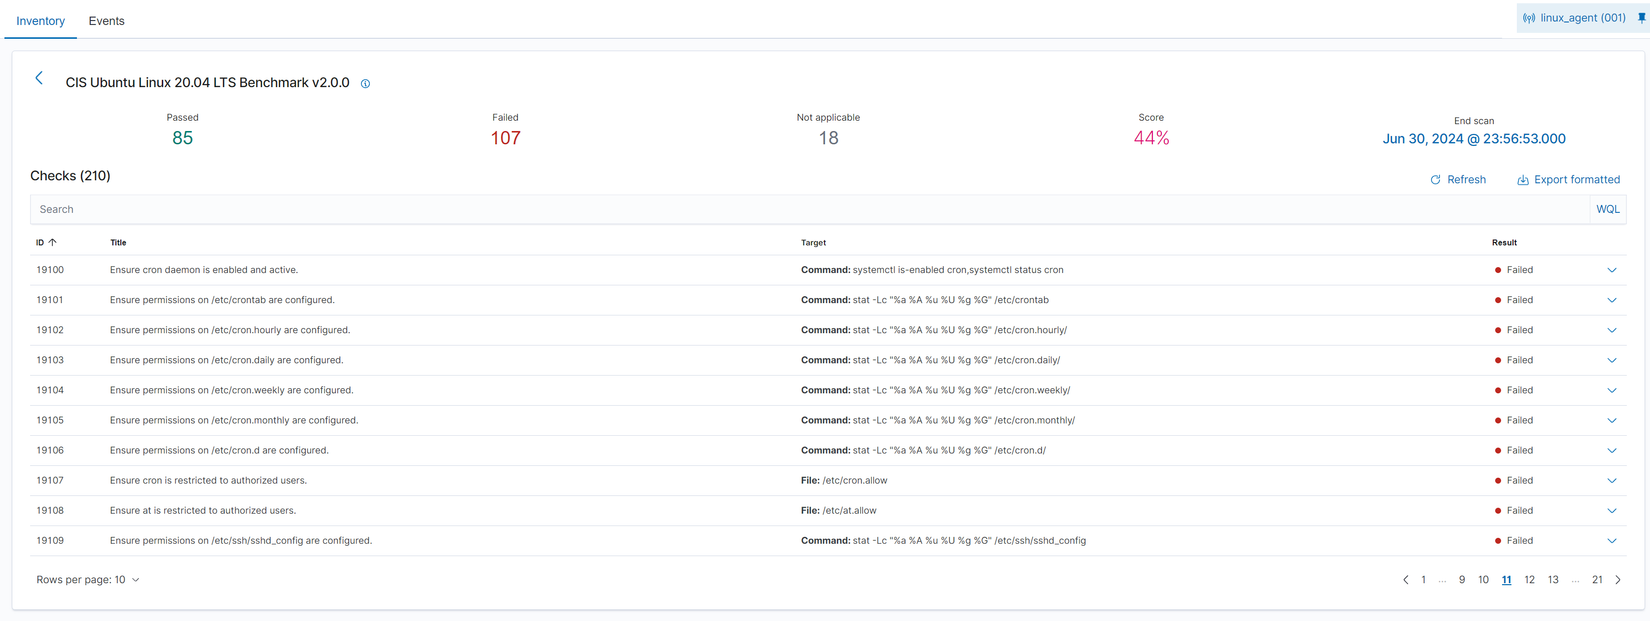The width and height of the screenshot is (1650, 621).
Task: Click 'Ensure cron is restricted to authorized users'
Action: coord(208,481)
